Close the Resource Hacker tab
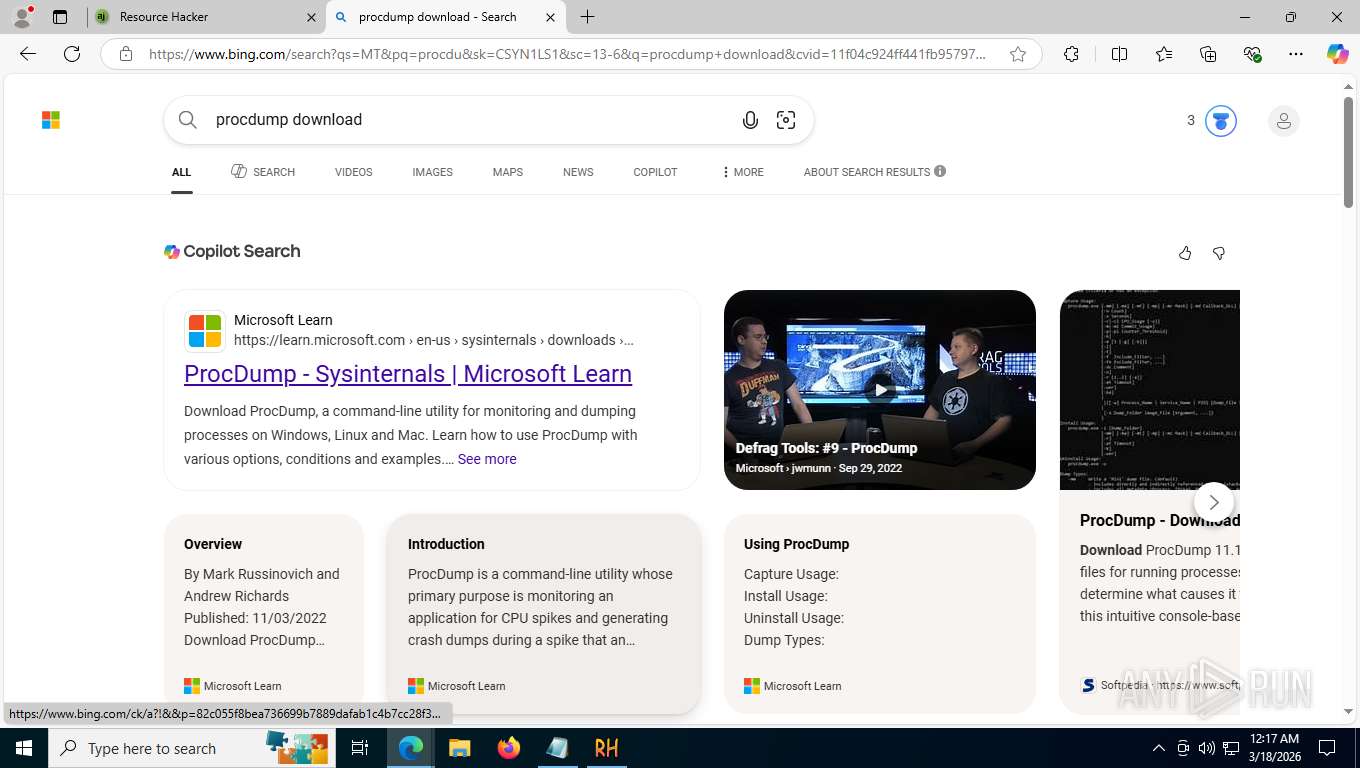 pos(311,17)
